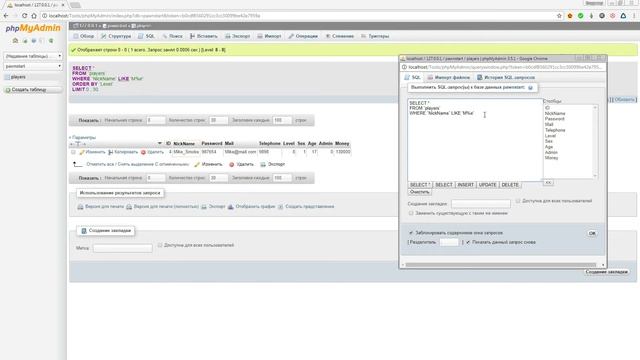The width and height of the screenshot is (640, 360).
Task: Expand the 'Параметры' options link
Action: pyautogui.click(x=83, y=138)
